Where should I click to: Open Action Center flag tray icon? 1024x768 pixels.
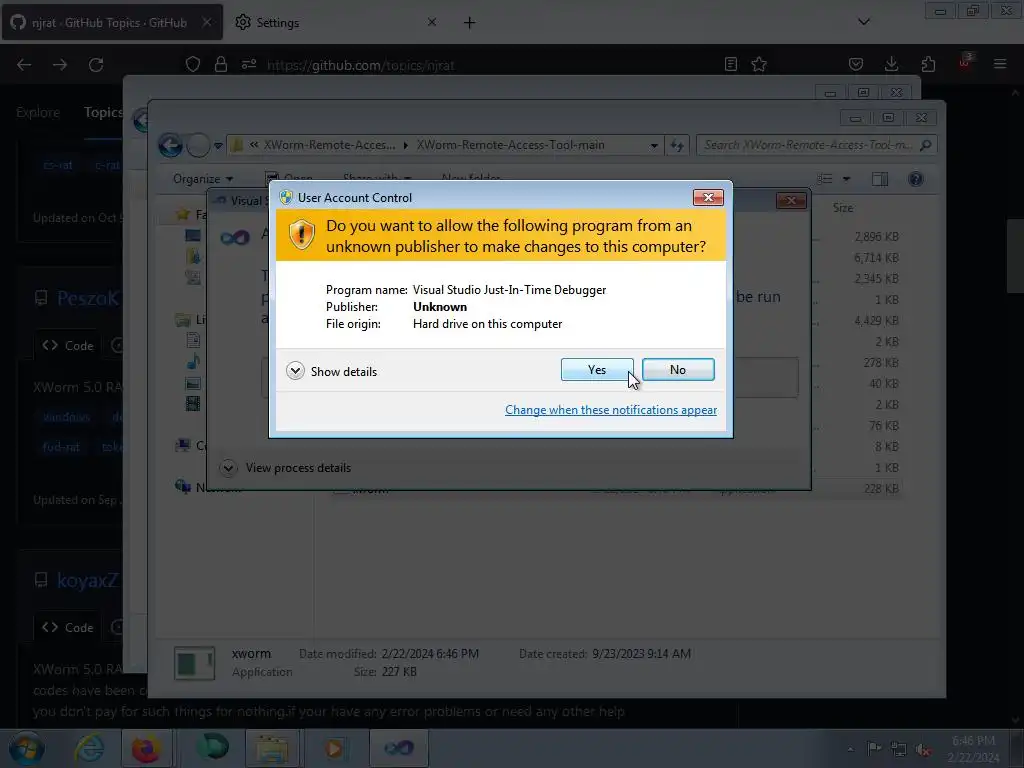(x=874, y=749)
